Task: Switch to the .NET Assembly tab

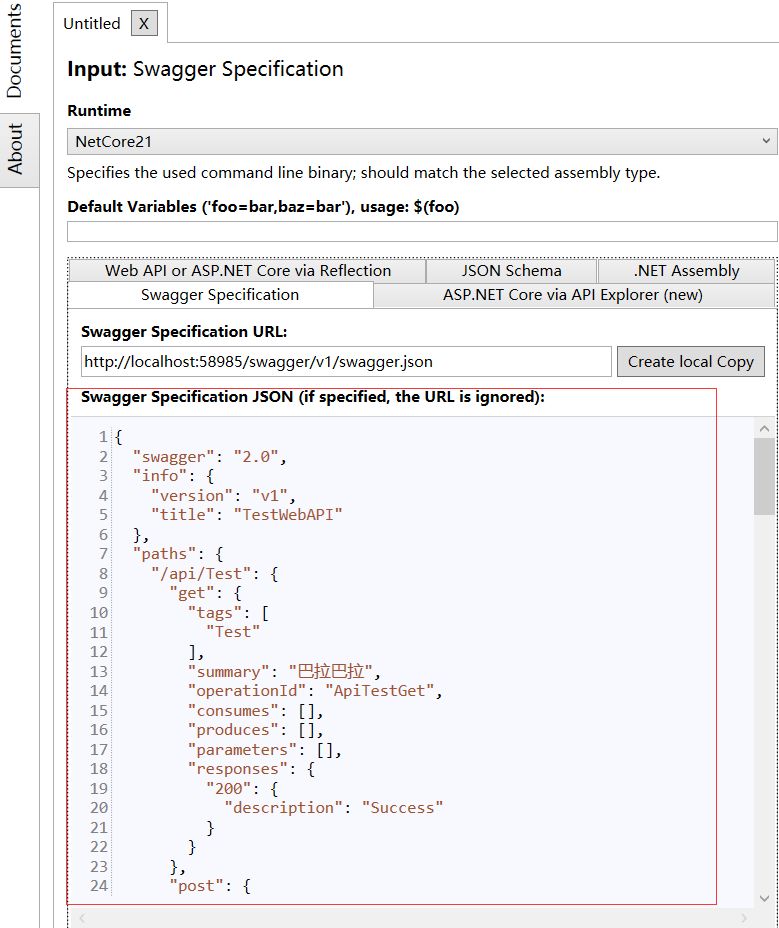Action: pyautogui.click(x=686, y=271)
